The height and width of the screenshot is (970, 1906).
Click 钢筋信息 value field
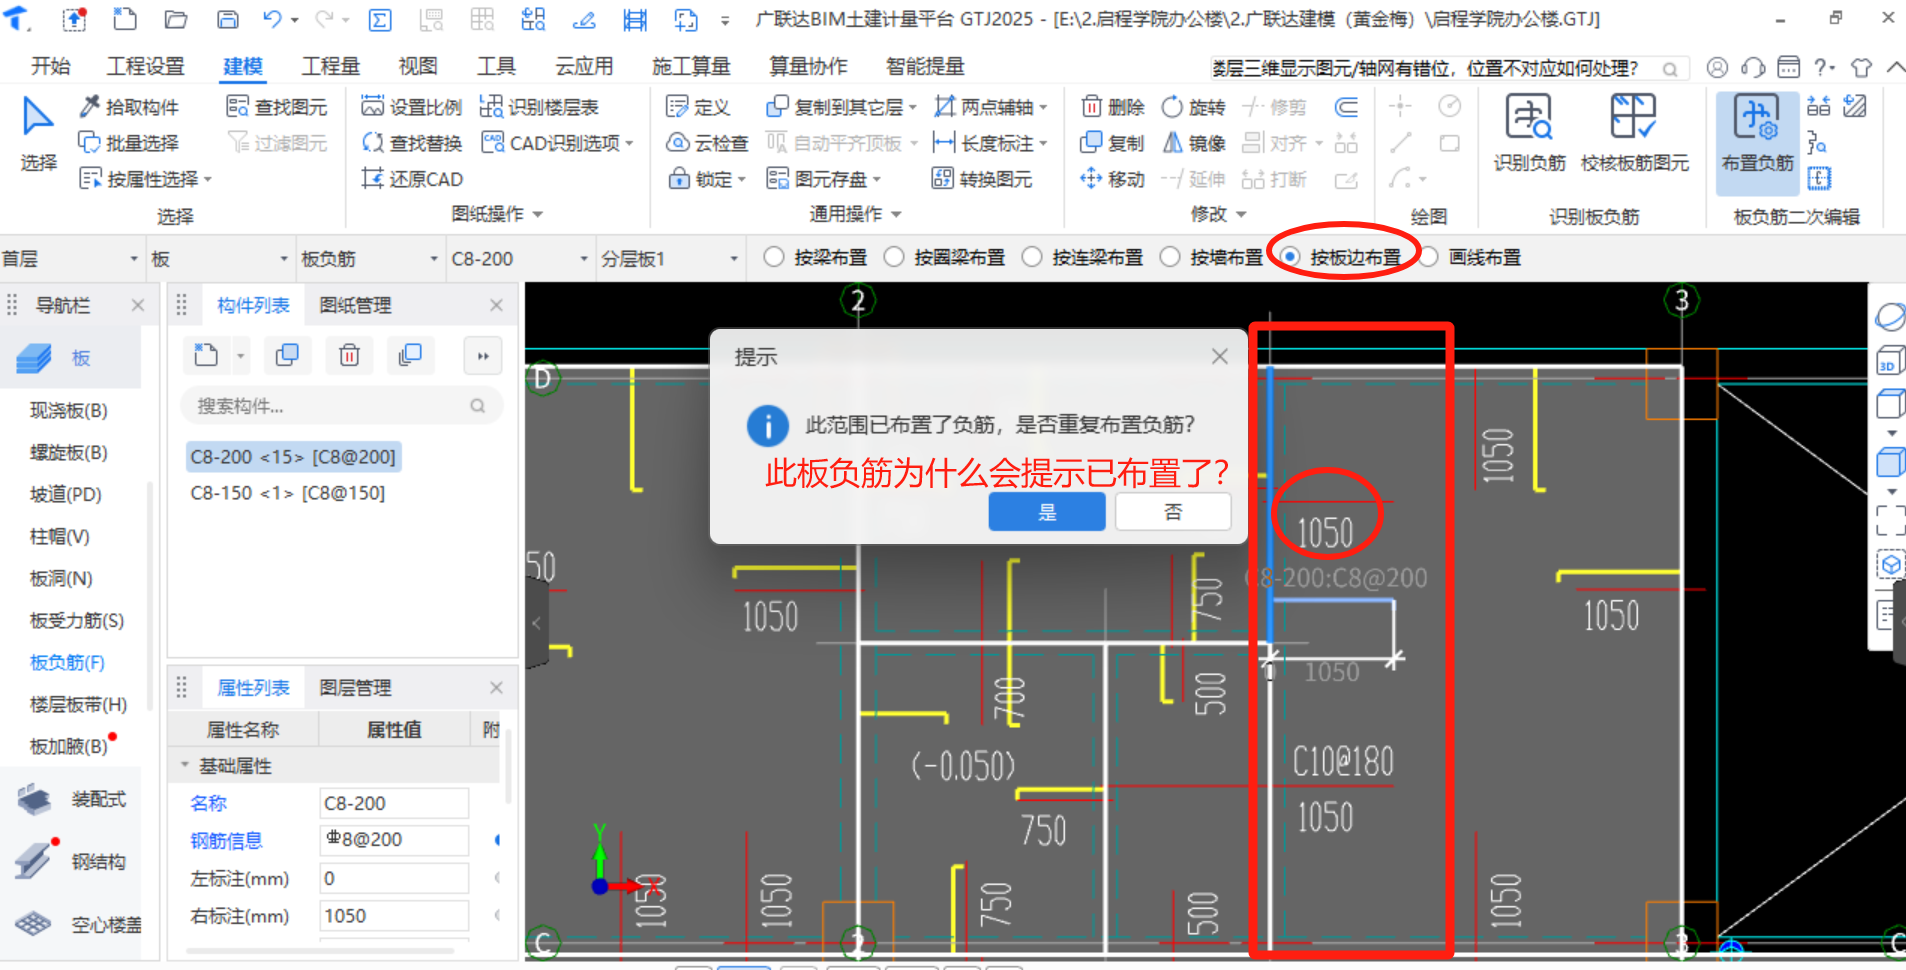(394, 840)
